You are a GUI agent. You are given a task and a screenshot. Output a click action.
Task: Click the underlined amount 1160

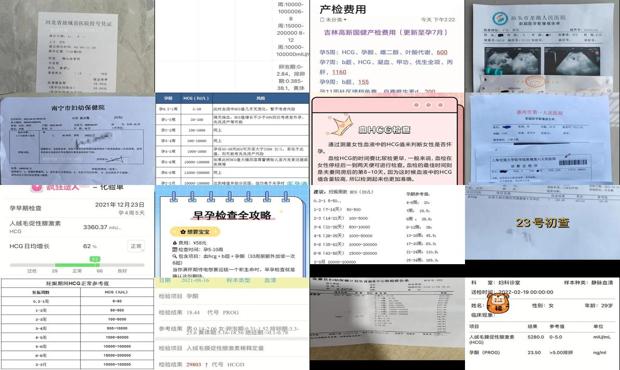pos(339,72)
